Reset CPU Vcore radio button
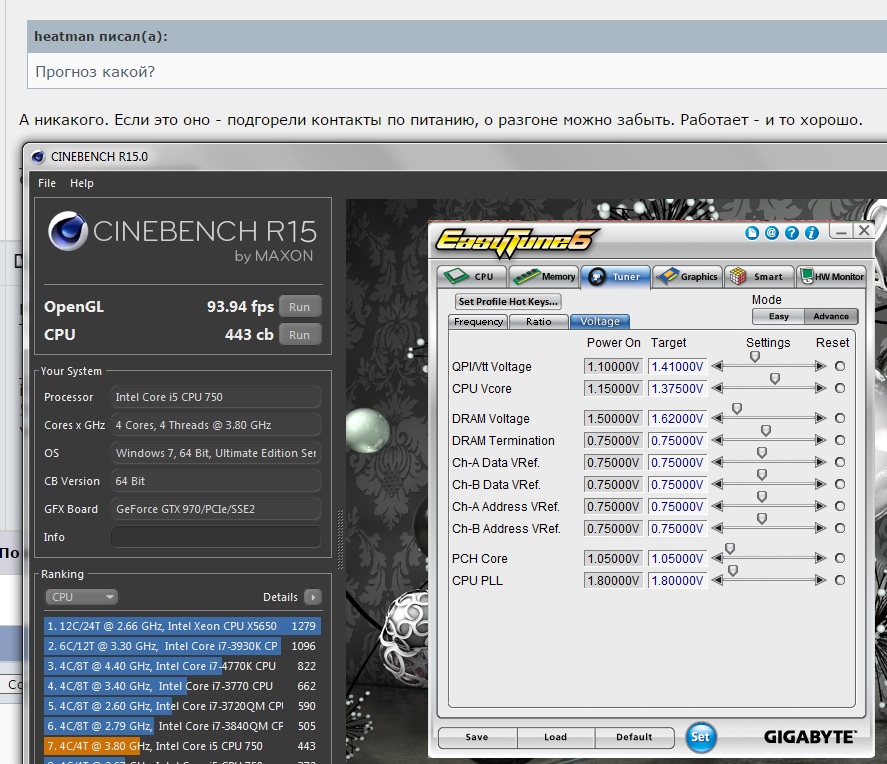Screen dimensions: 887x764 (840, 389)
